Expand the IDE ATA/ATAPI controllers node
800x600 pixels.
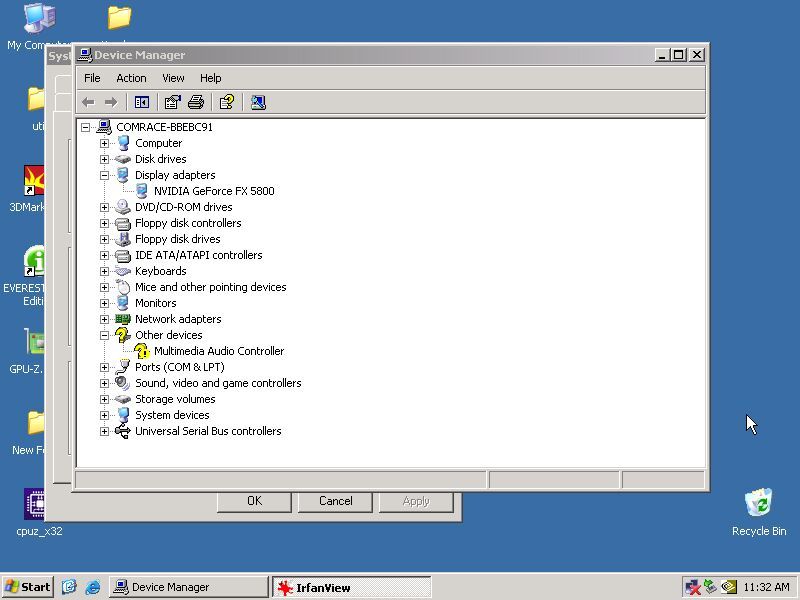(x=104, y=255)
